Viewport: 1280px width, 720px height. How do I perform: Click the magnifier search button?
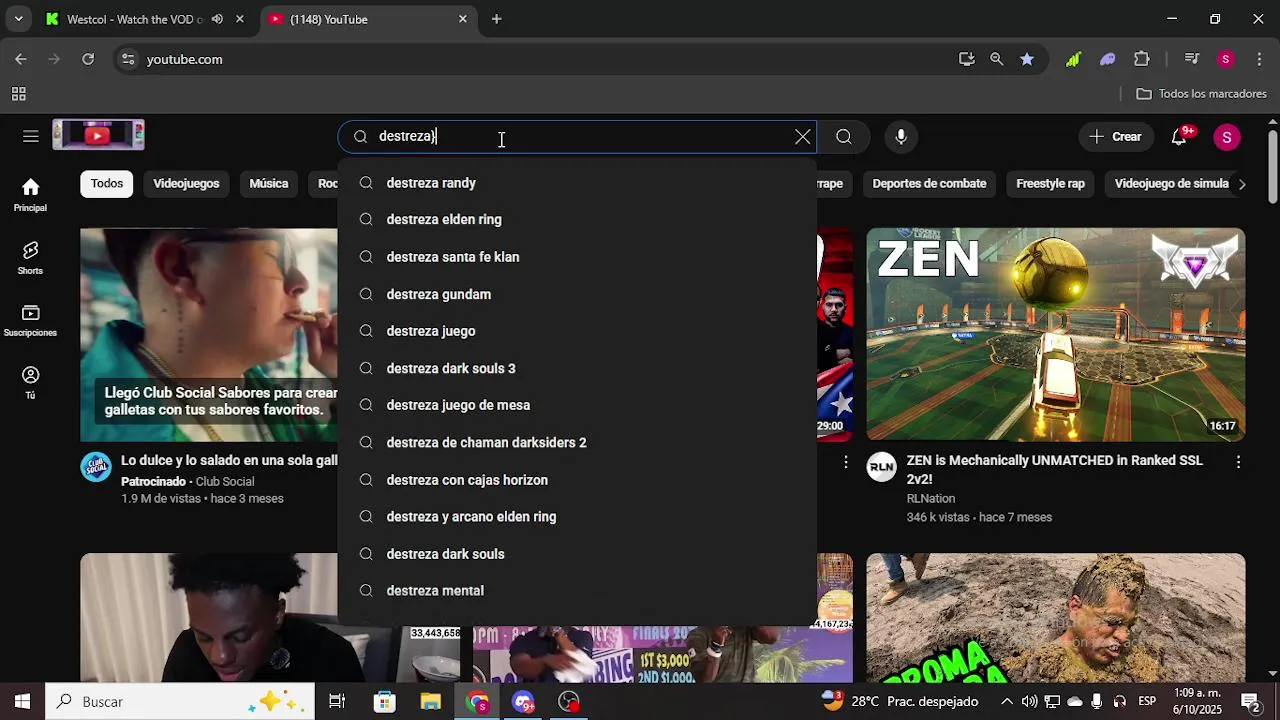(844, 137)
